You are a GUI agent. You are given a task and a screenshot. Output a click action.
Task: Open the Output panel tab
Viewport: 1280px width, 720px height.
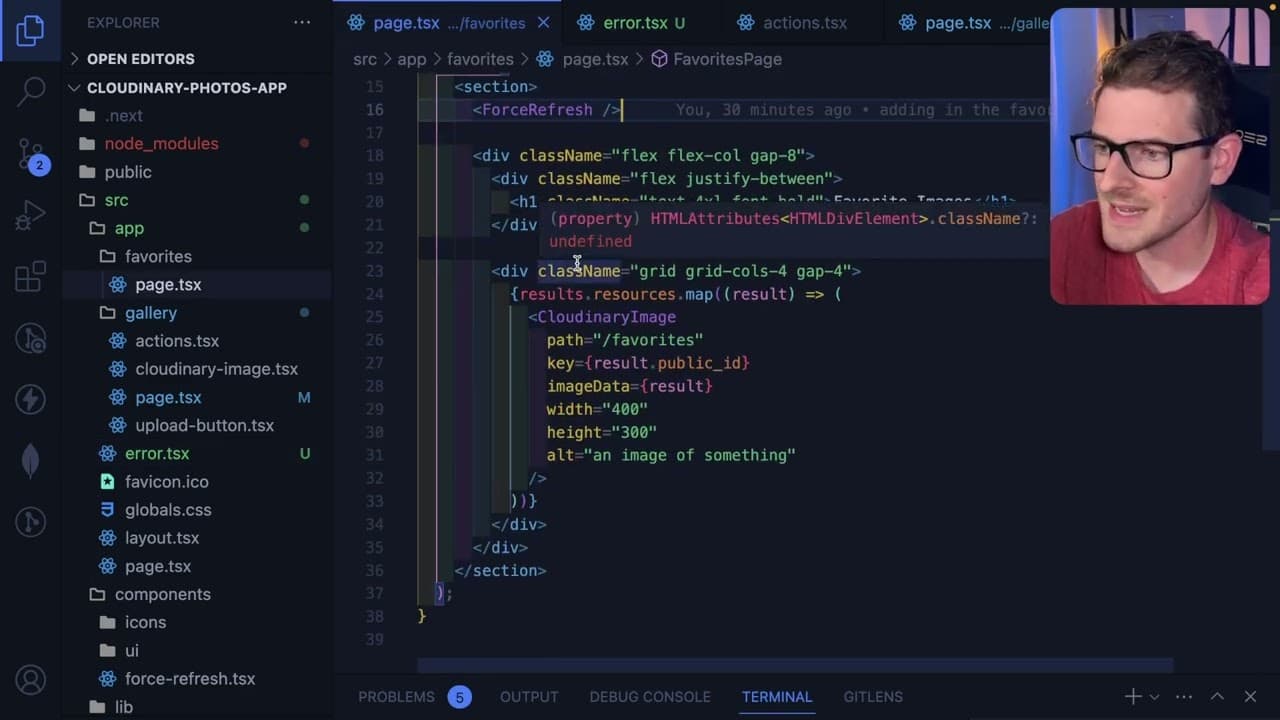pyautogui.click(x=529, y=696)
